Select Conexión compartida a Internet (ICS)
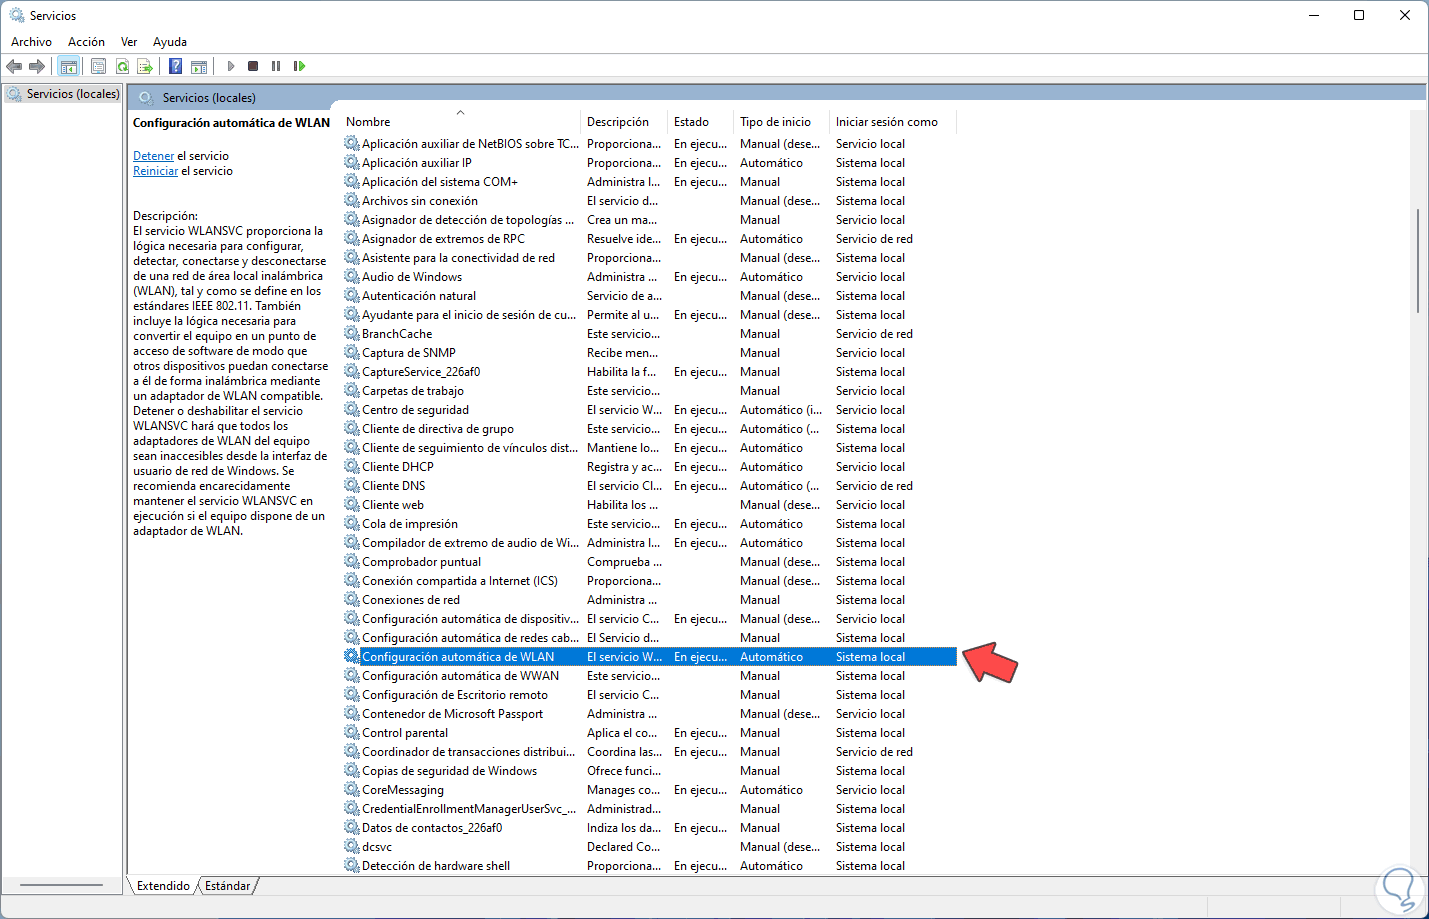The image size is (1429, 919). click(x=650, y=581)
